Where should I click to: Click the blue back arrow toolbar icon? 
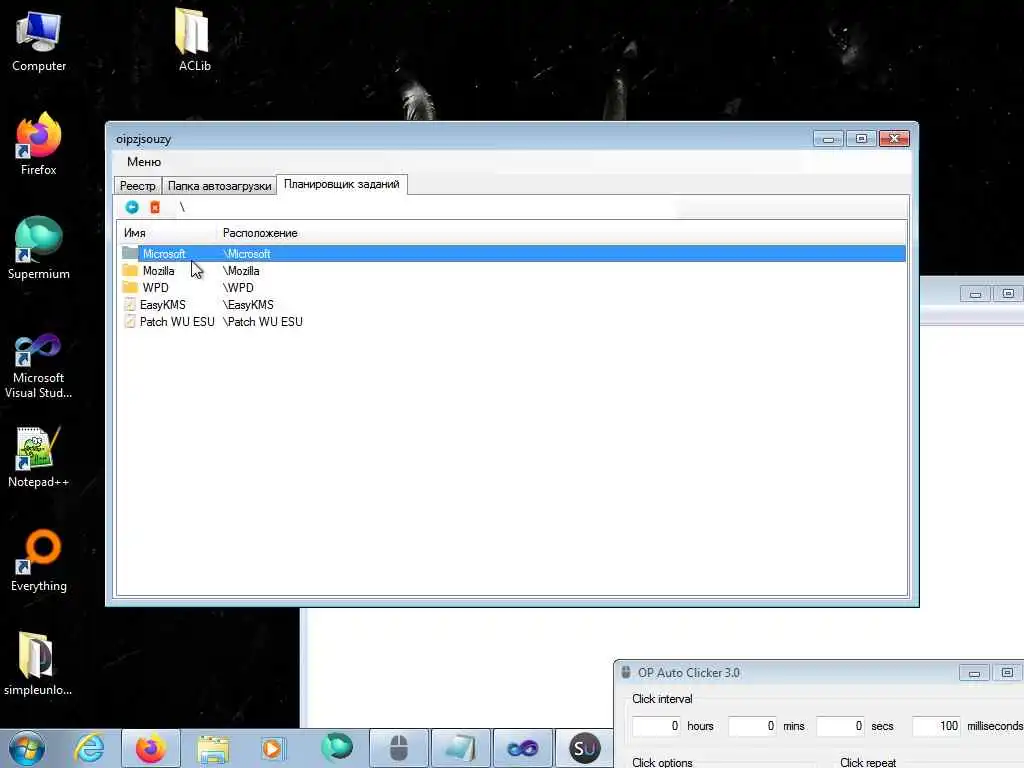pos(132,207)
